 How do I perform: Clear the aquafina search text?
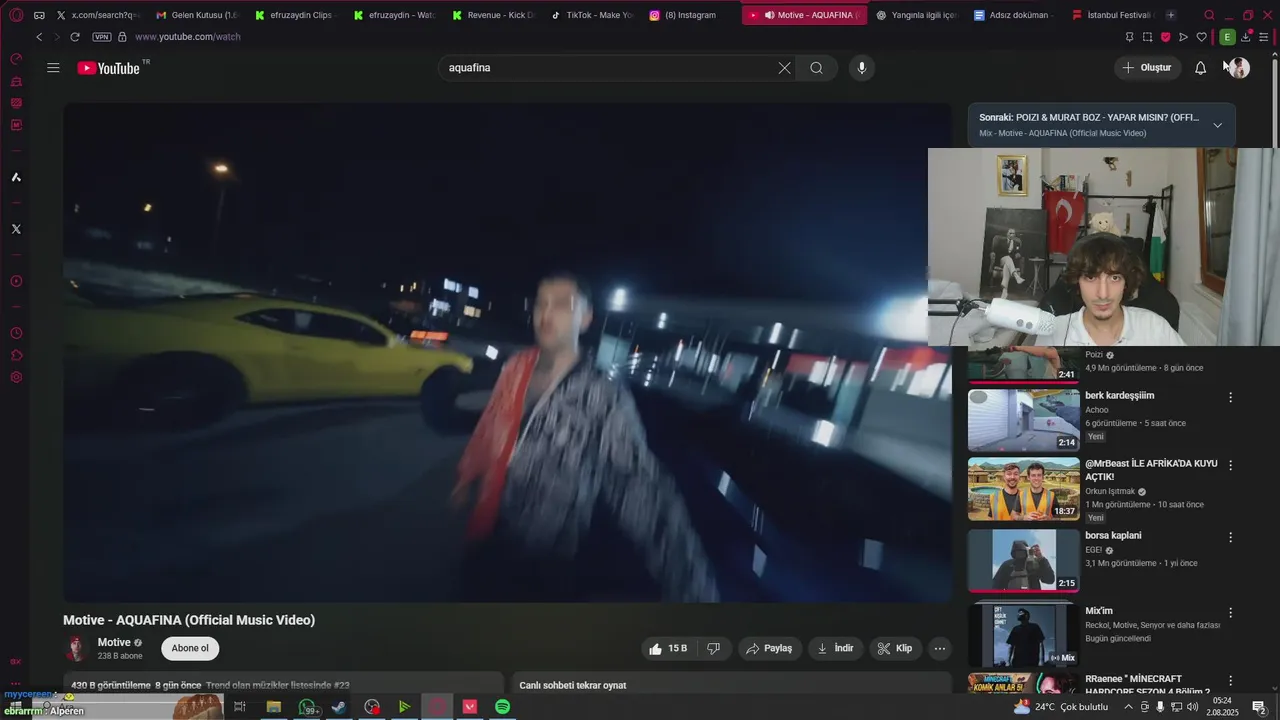pos(784,68)
